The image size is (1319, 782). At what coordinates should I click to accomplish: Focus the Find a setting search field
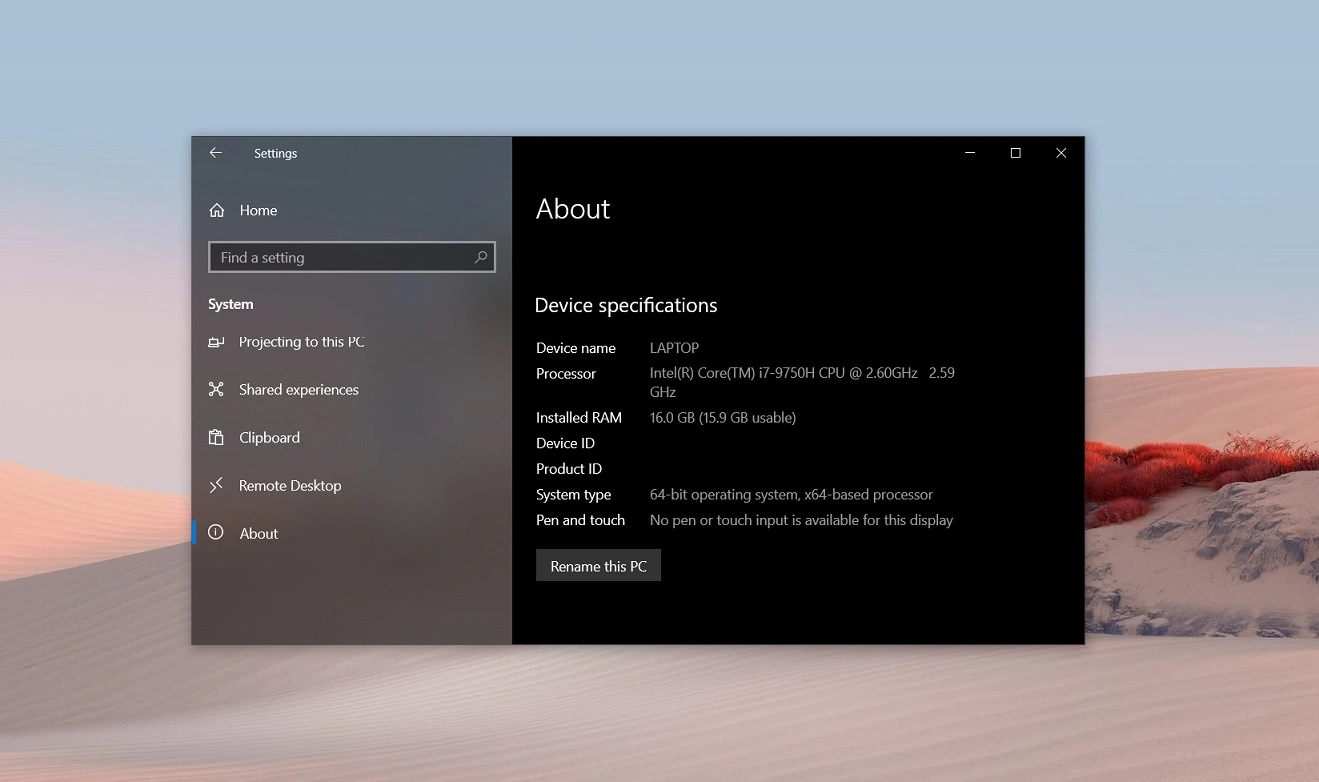pos(340,257)
